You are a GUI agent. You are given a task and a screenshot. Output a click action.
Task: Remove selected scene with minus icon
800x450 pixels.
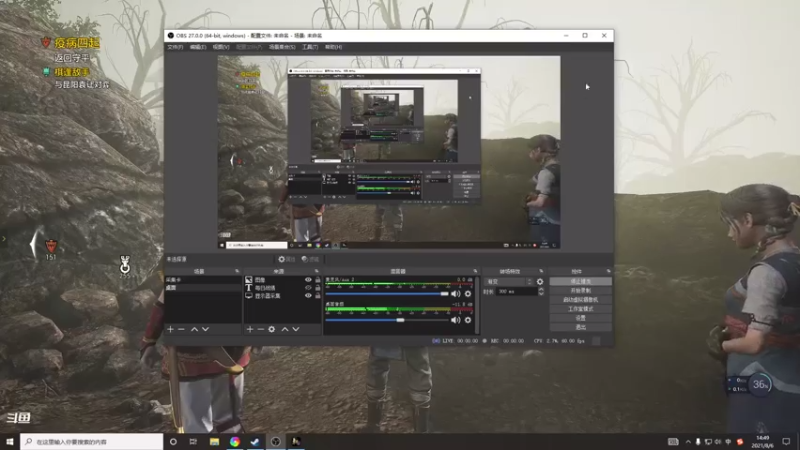point(181,330)
